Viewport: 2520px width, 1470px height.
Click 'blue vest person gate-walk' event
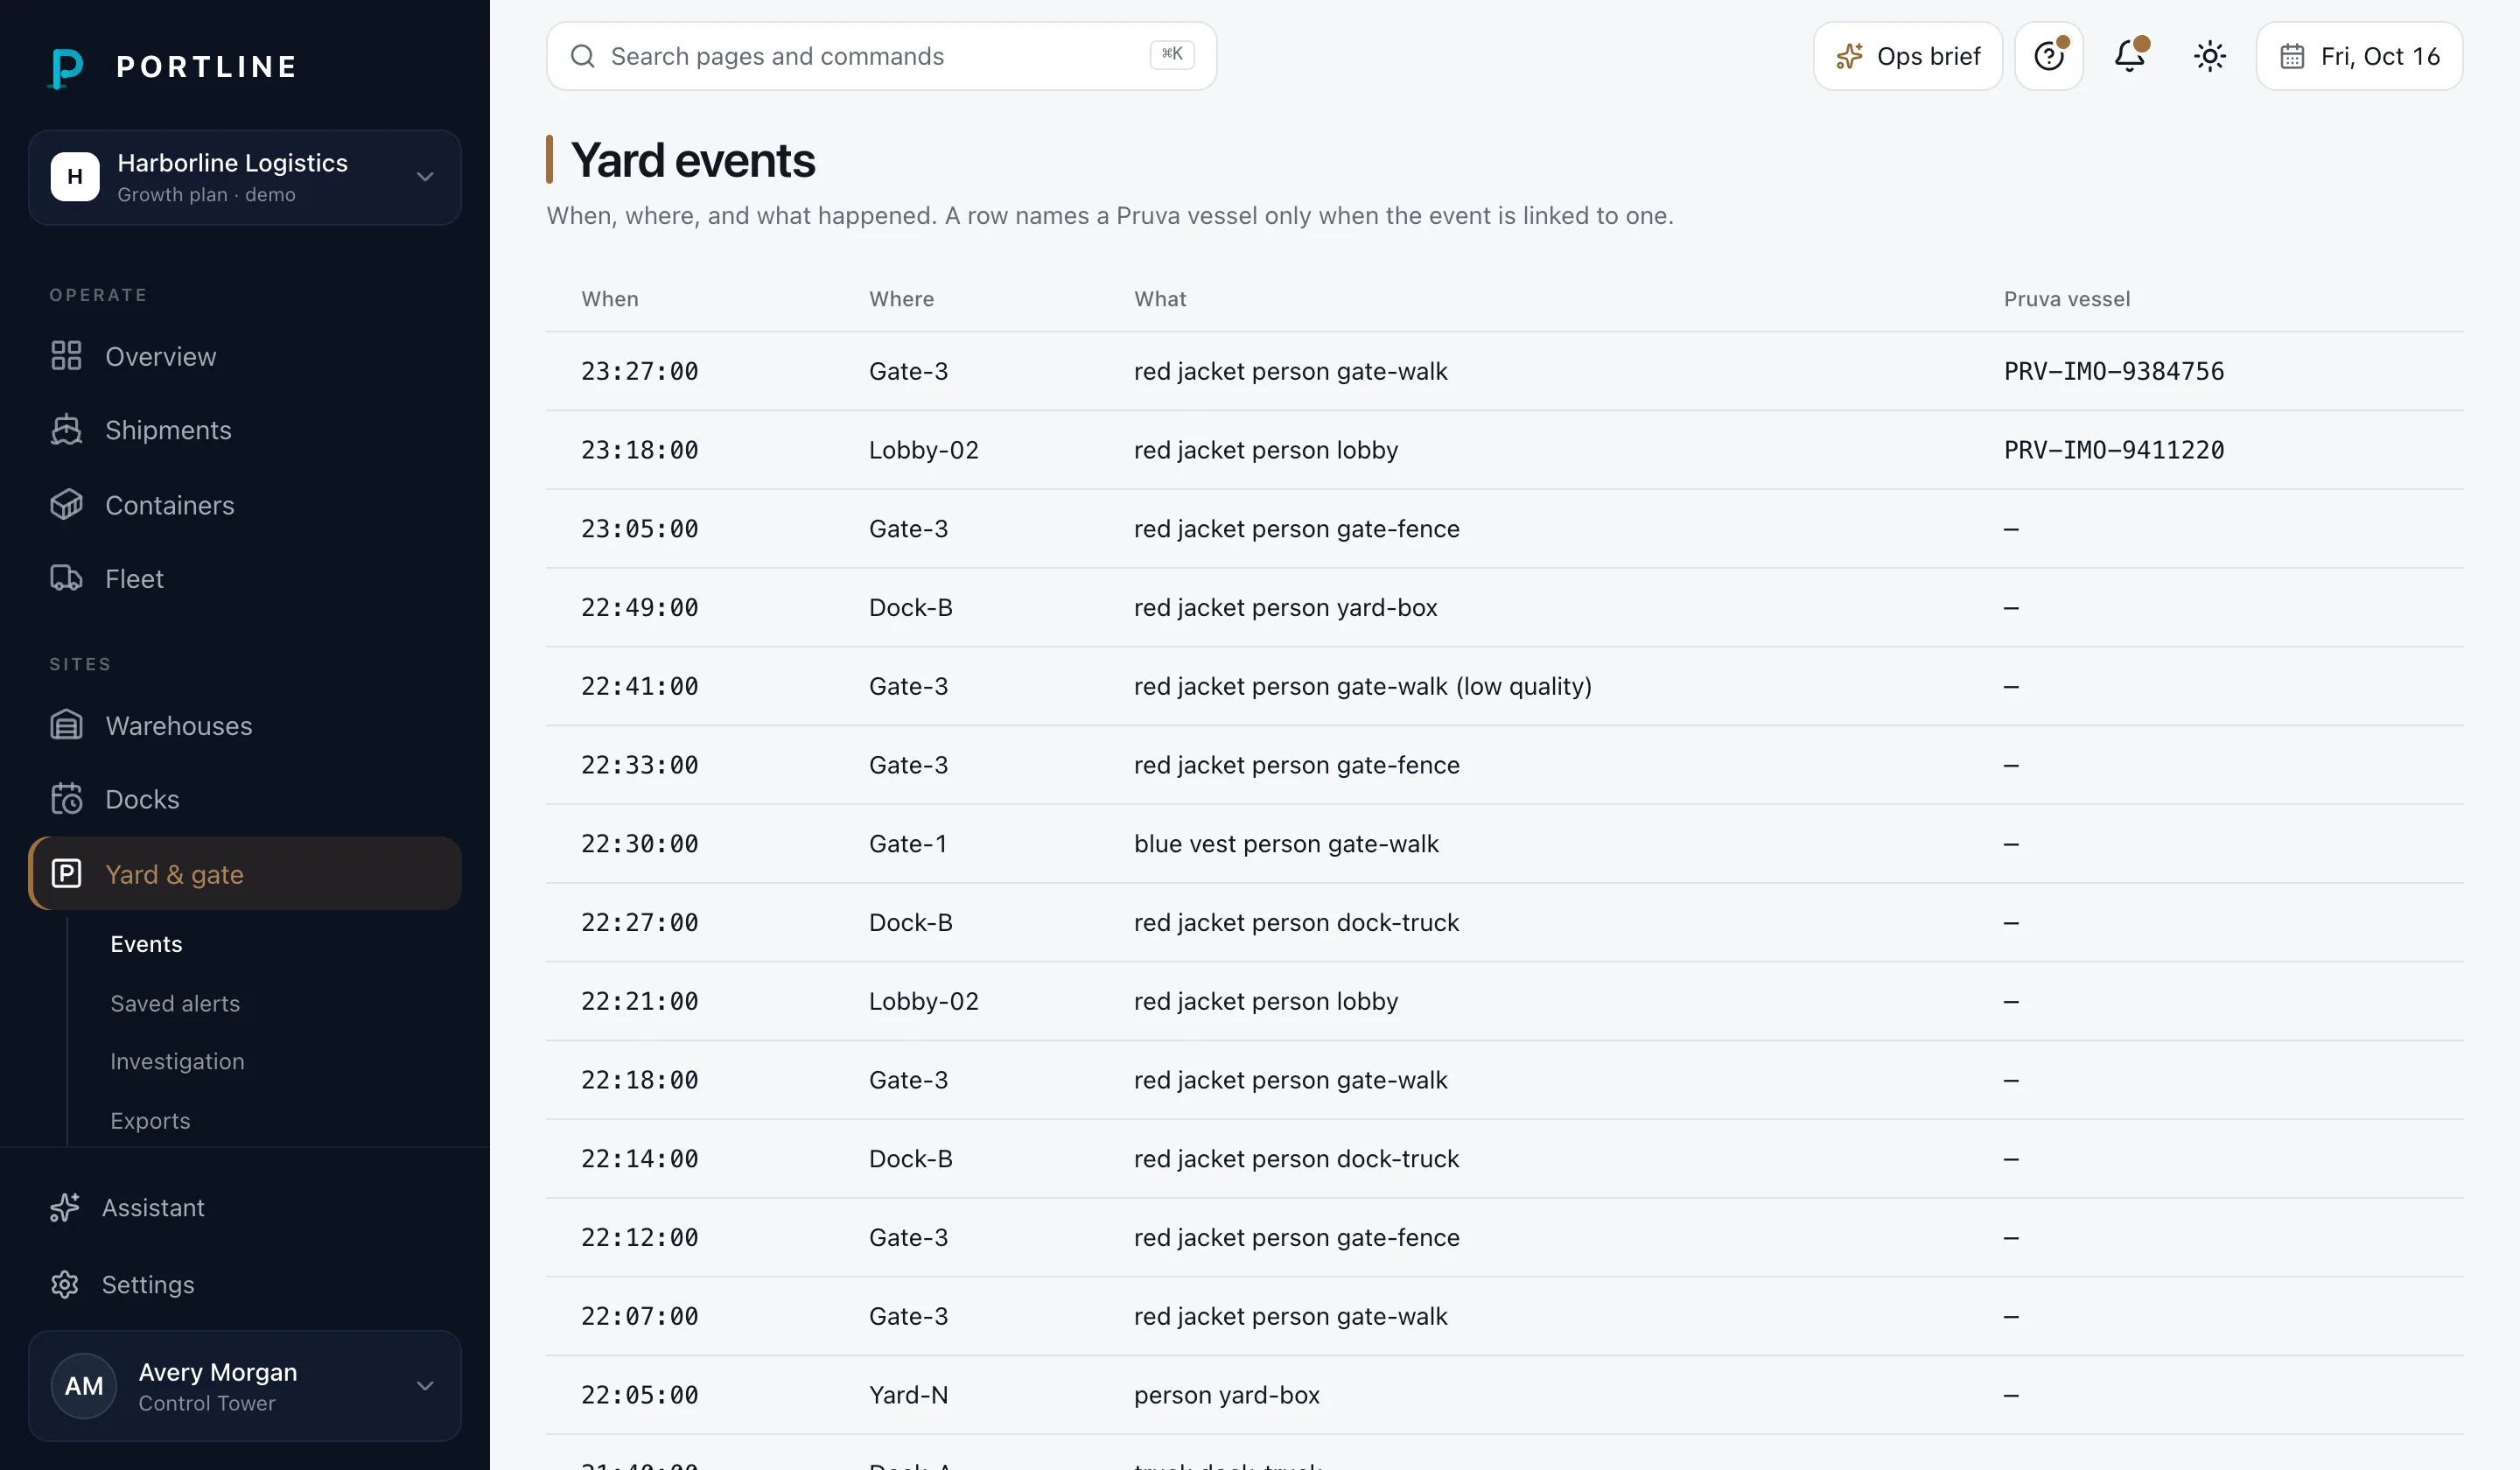(1286, 844)
